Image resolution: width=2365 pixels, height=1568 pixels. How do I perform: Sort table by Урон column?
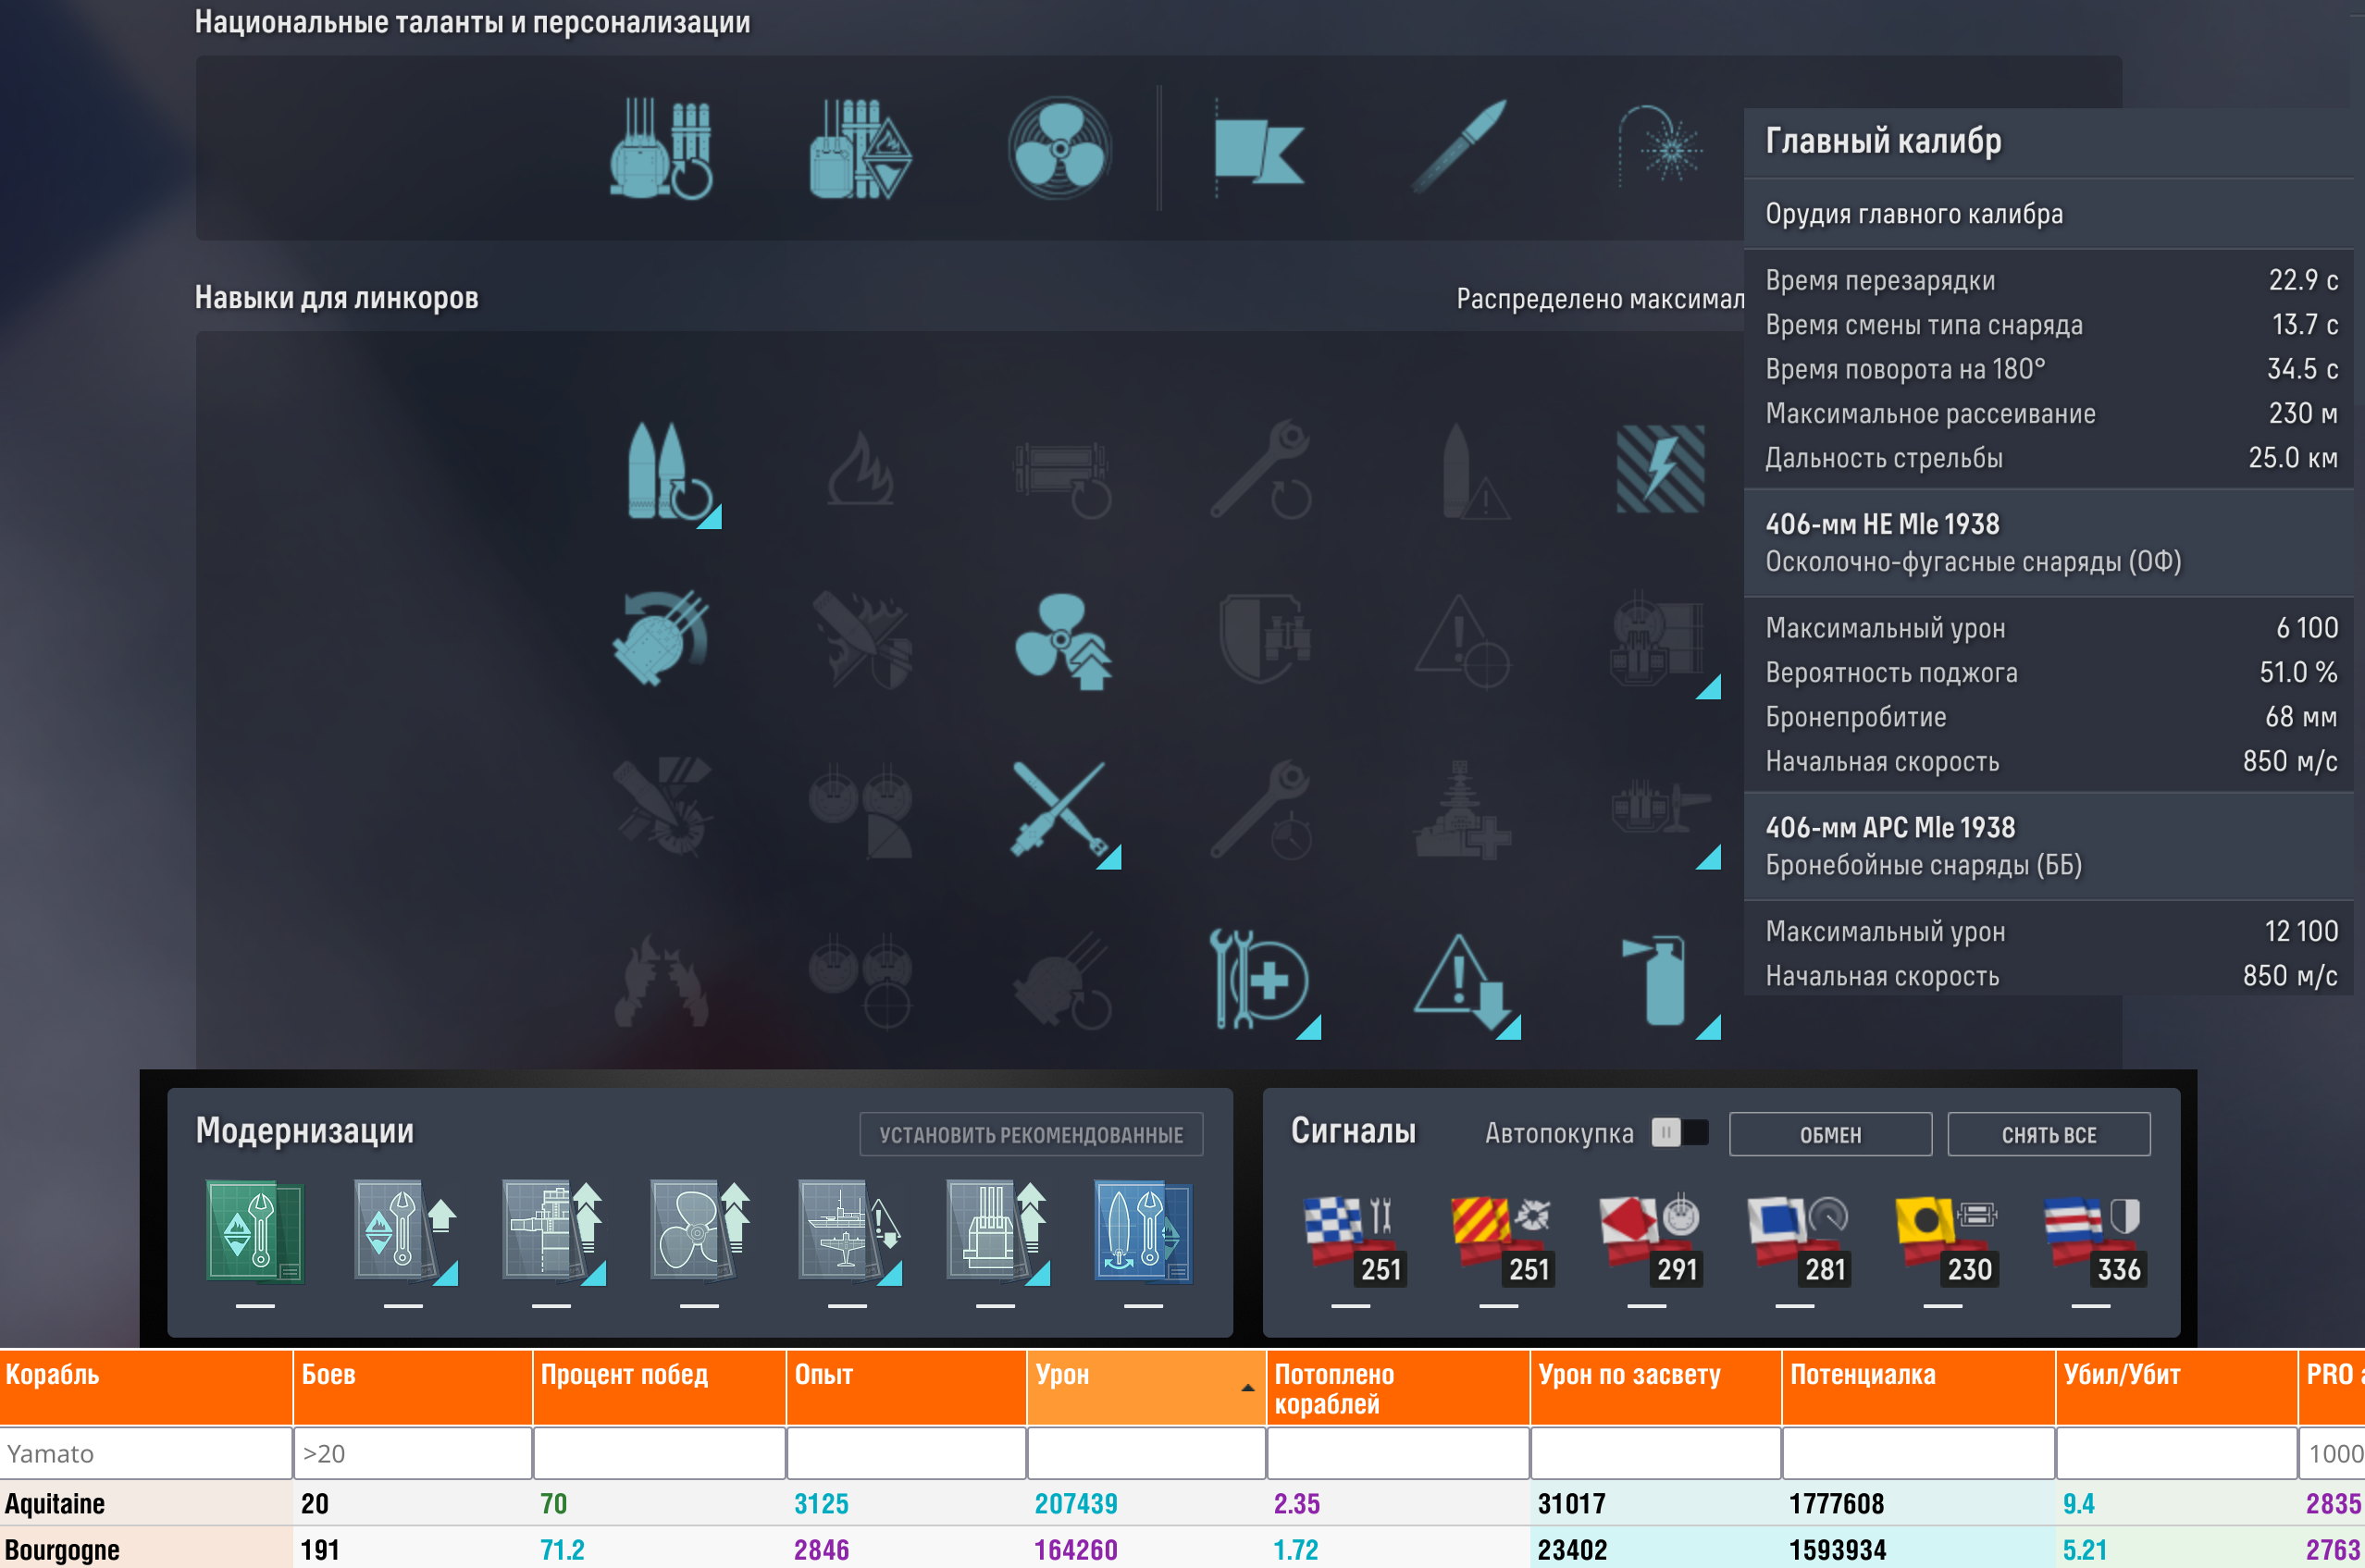tap(1144, 1385)
